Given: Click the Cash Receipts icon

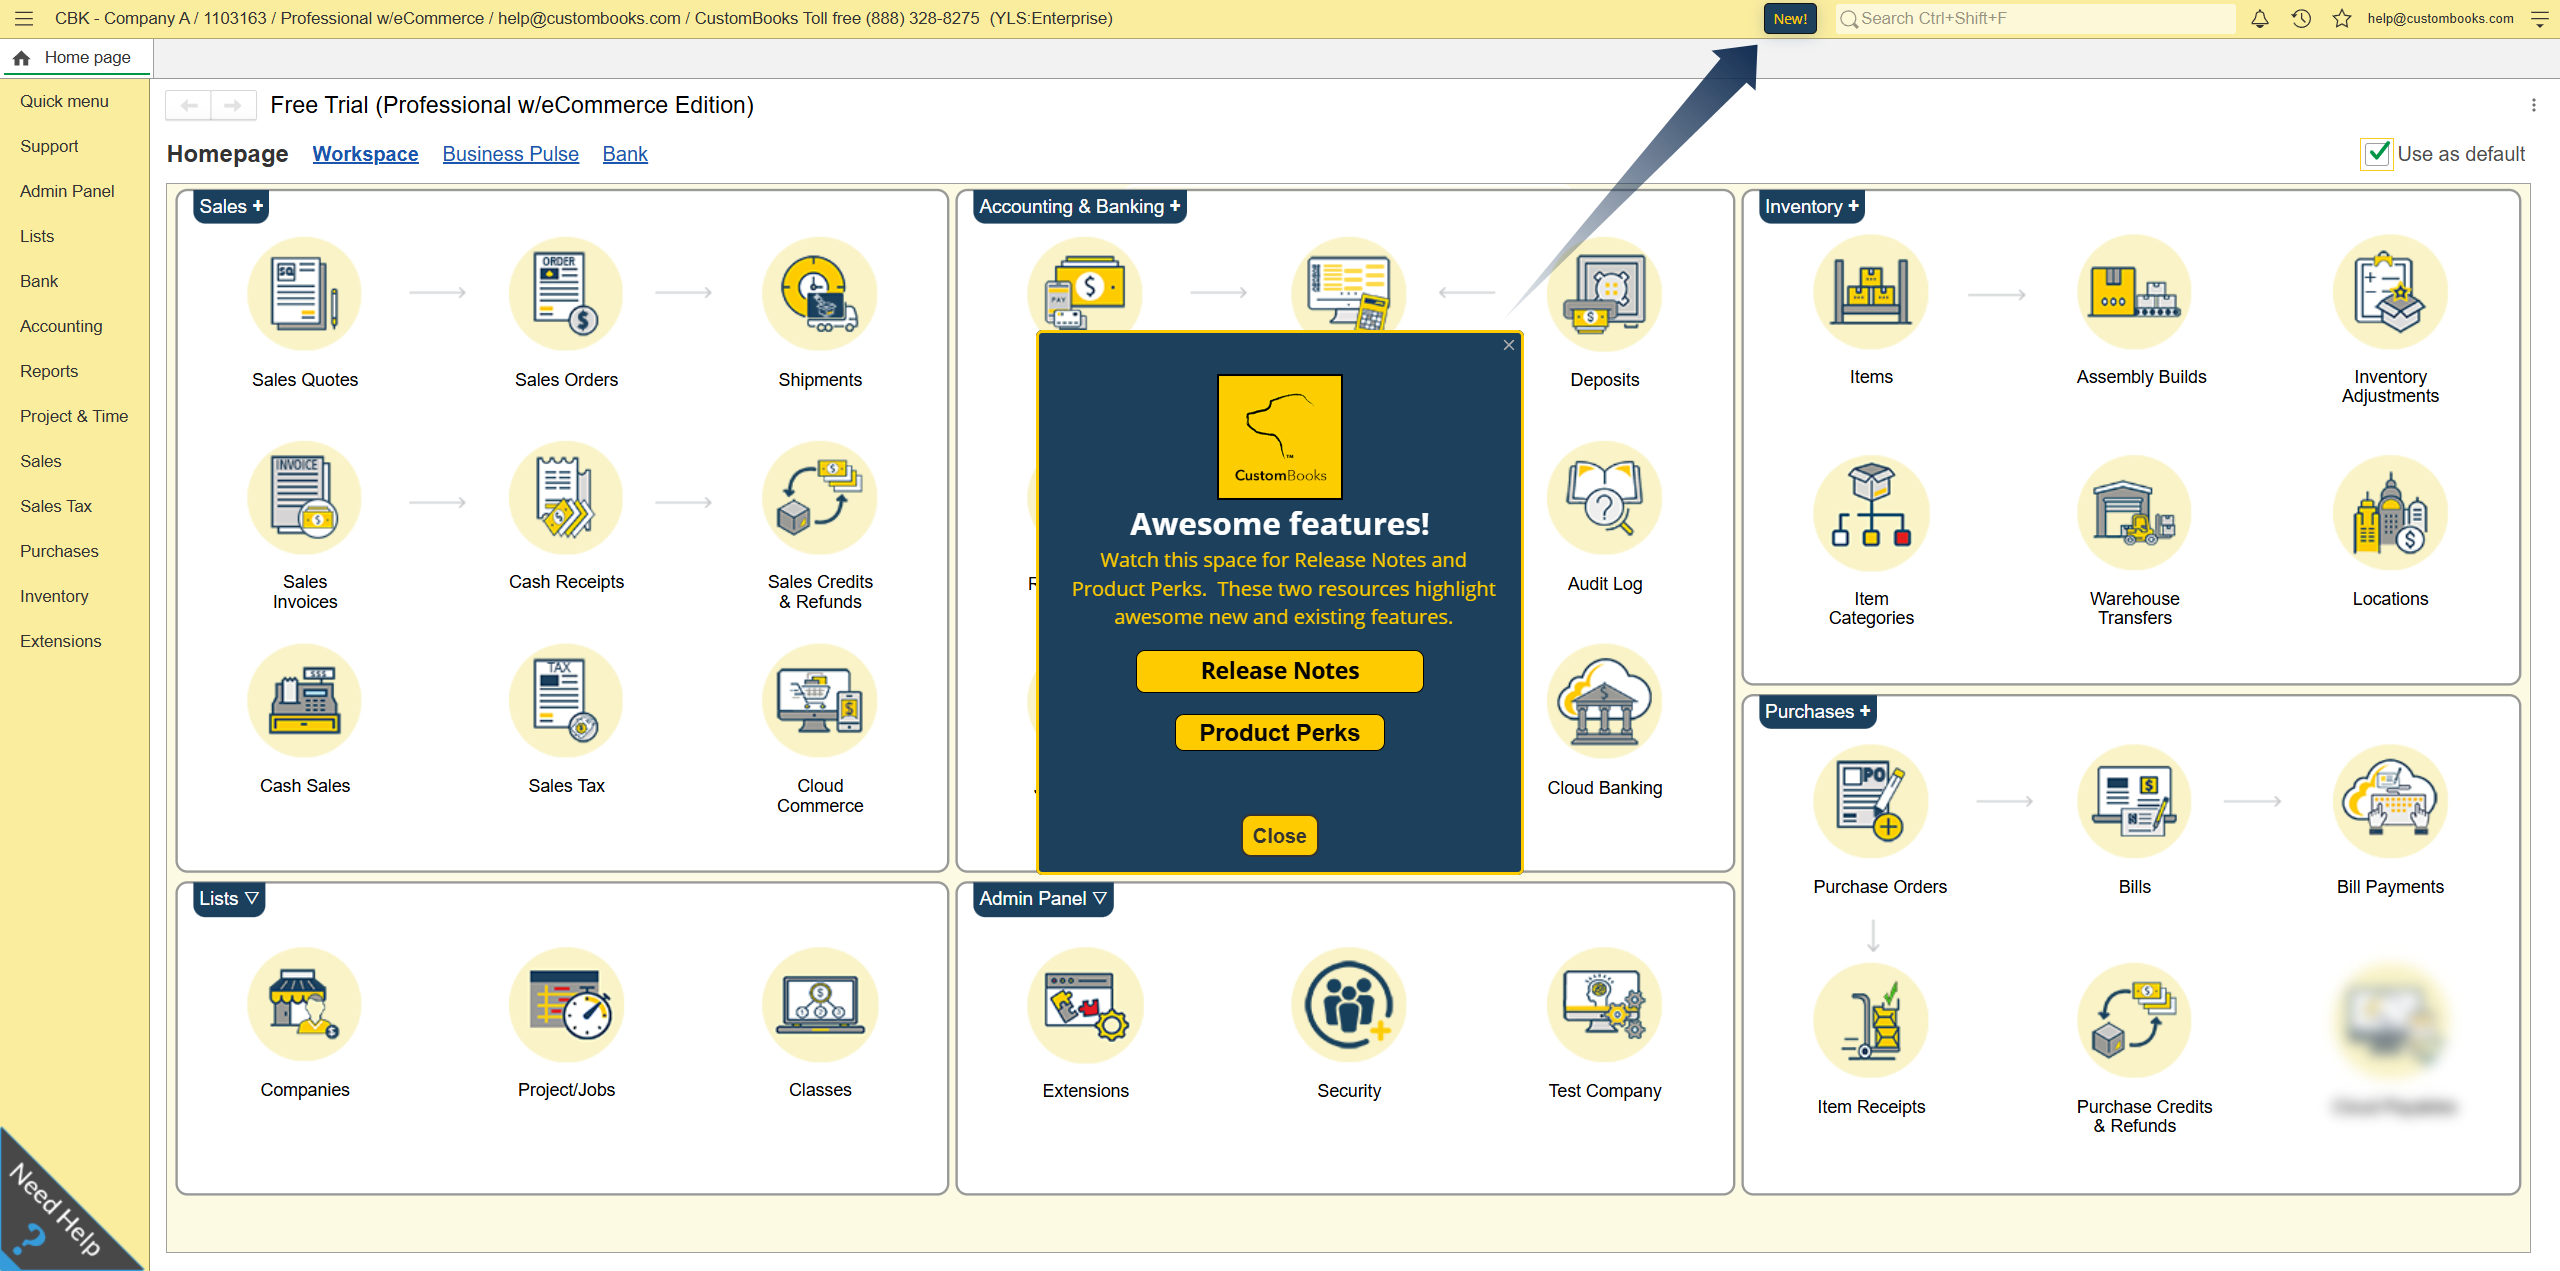Looking at the screenshot, I should point(565,499).
